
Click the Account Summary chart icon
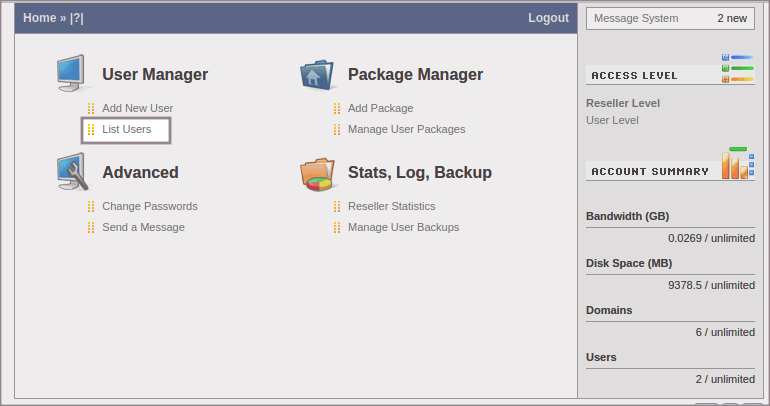pos(737,163)
